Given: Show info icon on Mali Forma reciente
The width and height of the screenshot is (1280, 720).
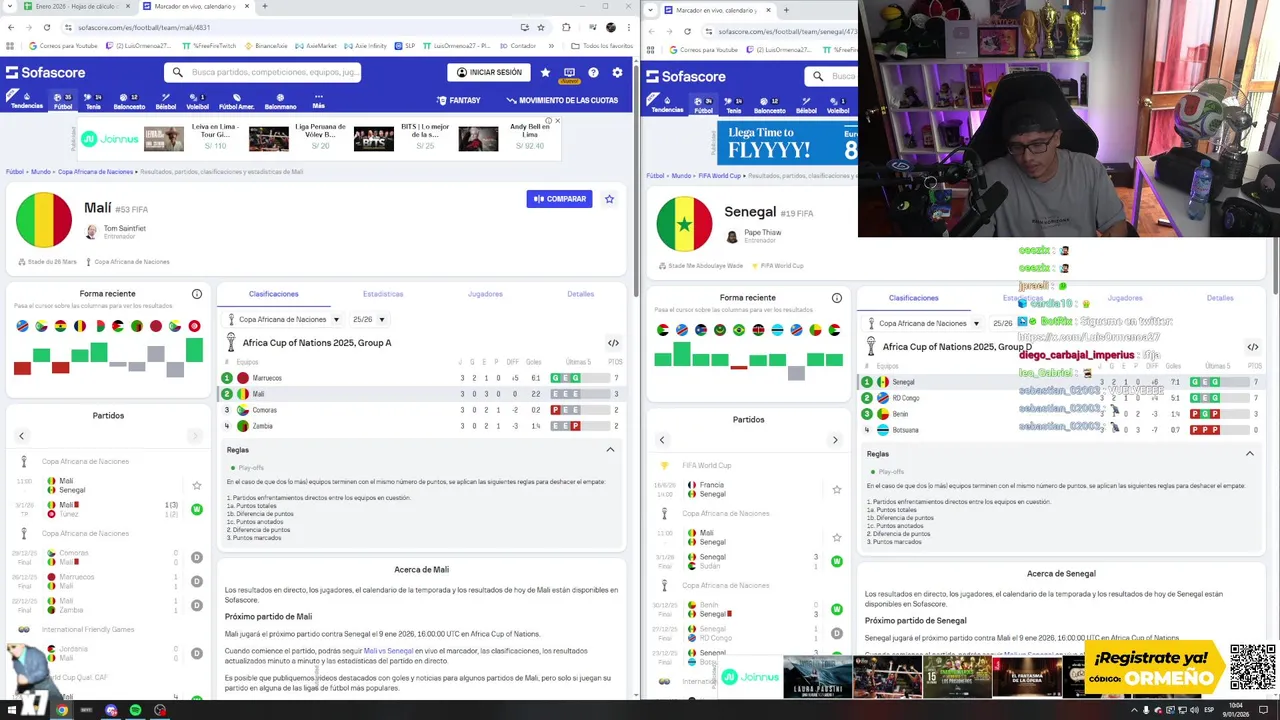Looking at the screenshot, I should pyautogui.click(x=197, y=294).
